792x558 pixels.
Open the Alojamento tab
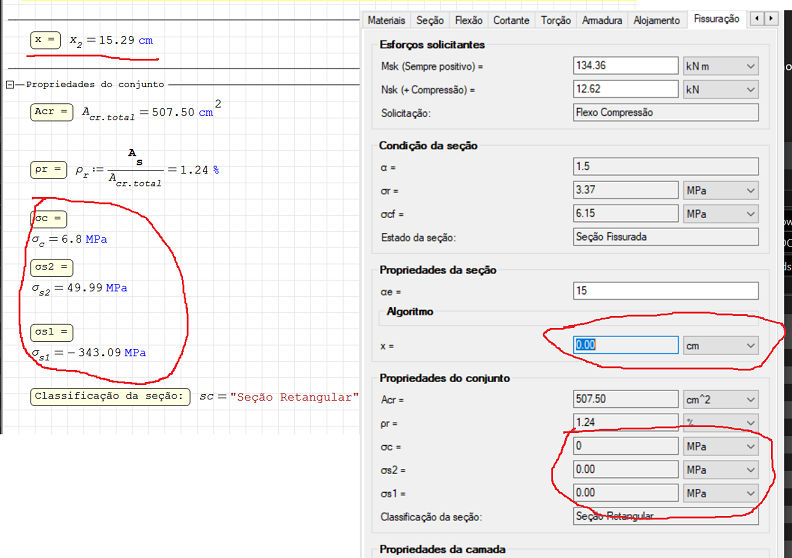657,20
